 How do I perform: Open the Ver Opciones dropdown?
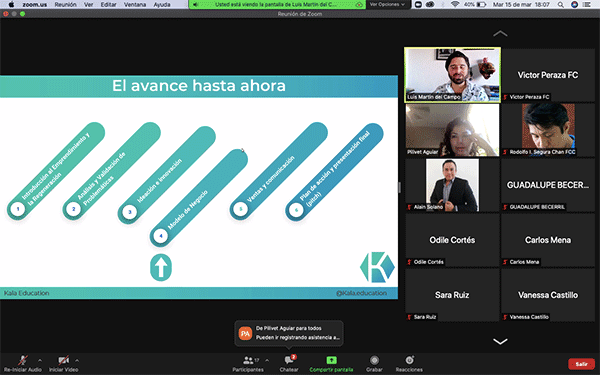(x=387, y=5)
